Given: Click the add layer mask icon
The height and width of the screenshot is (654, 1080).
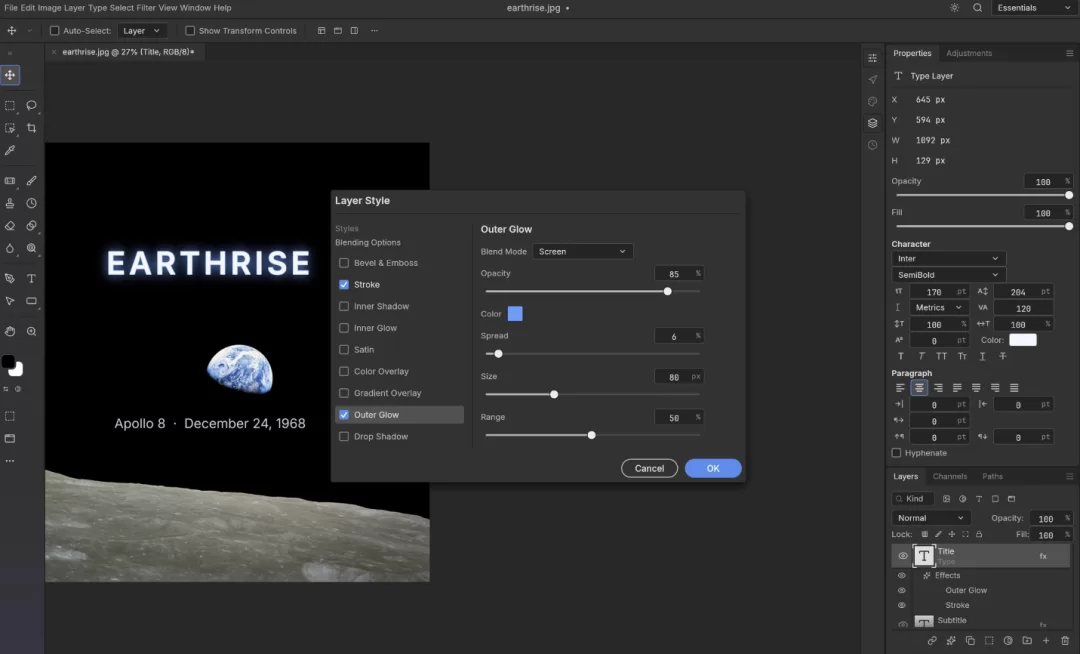Looking at the screenshot, I should 989,640.
